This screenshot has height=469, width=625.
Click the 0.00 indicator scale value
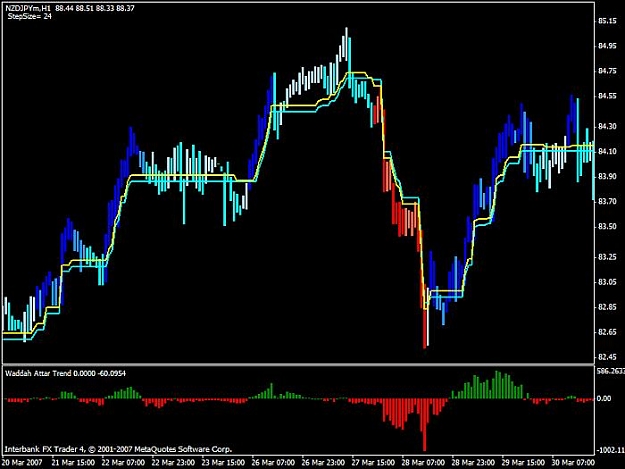(x=604, y=398)
